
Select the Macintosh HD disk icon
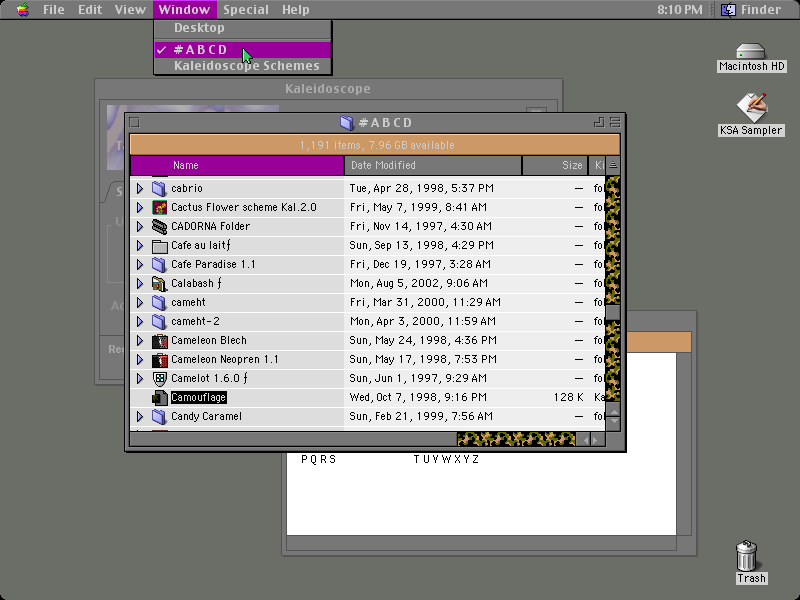click(x=751, y=52)
